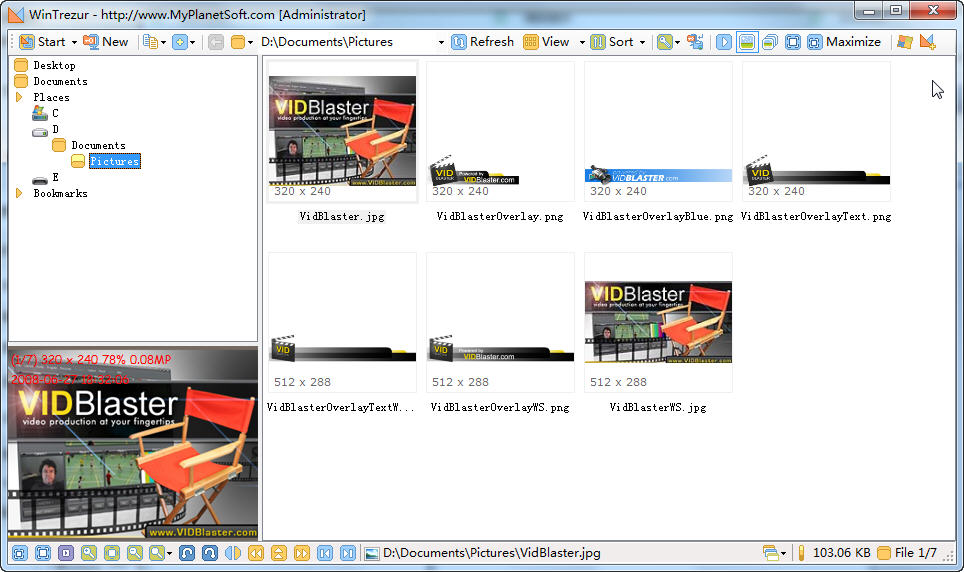Click full screen frame icon left of Maximize
The width and height of the screenshot is (964, 572).
click(x=792, y=42)
